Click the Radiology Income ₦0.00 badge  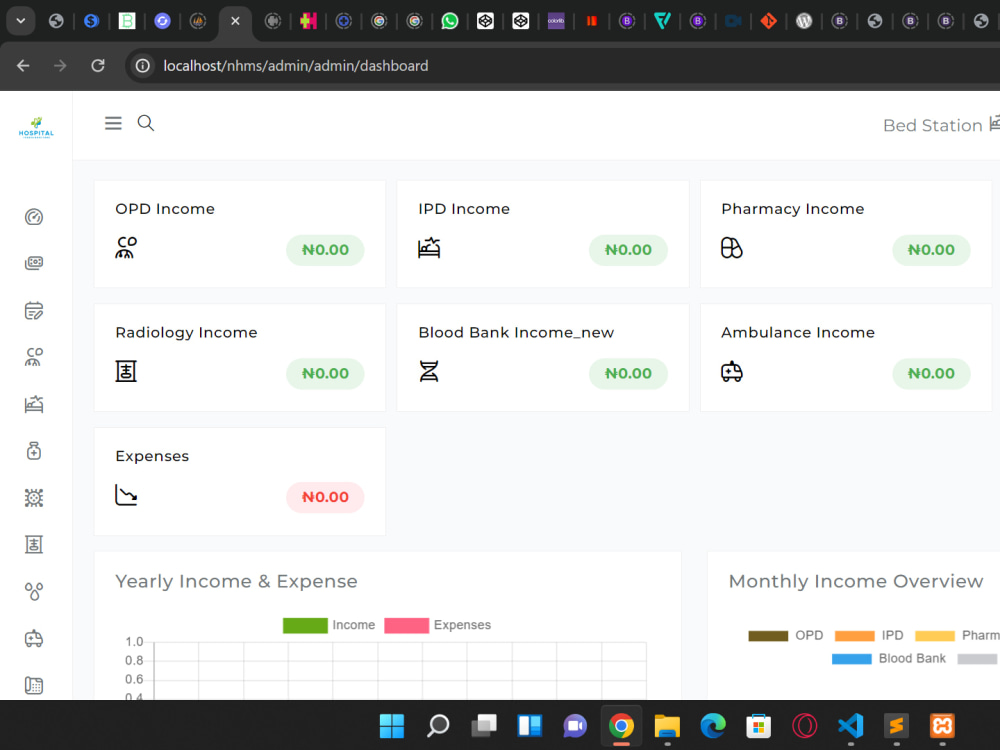(325, 374)
